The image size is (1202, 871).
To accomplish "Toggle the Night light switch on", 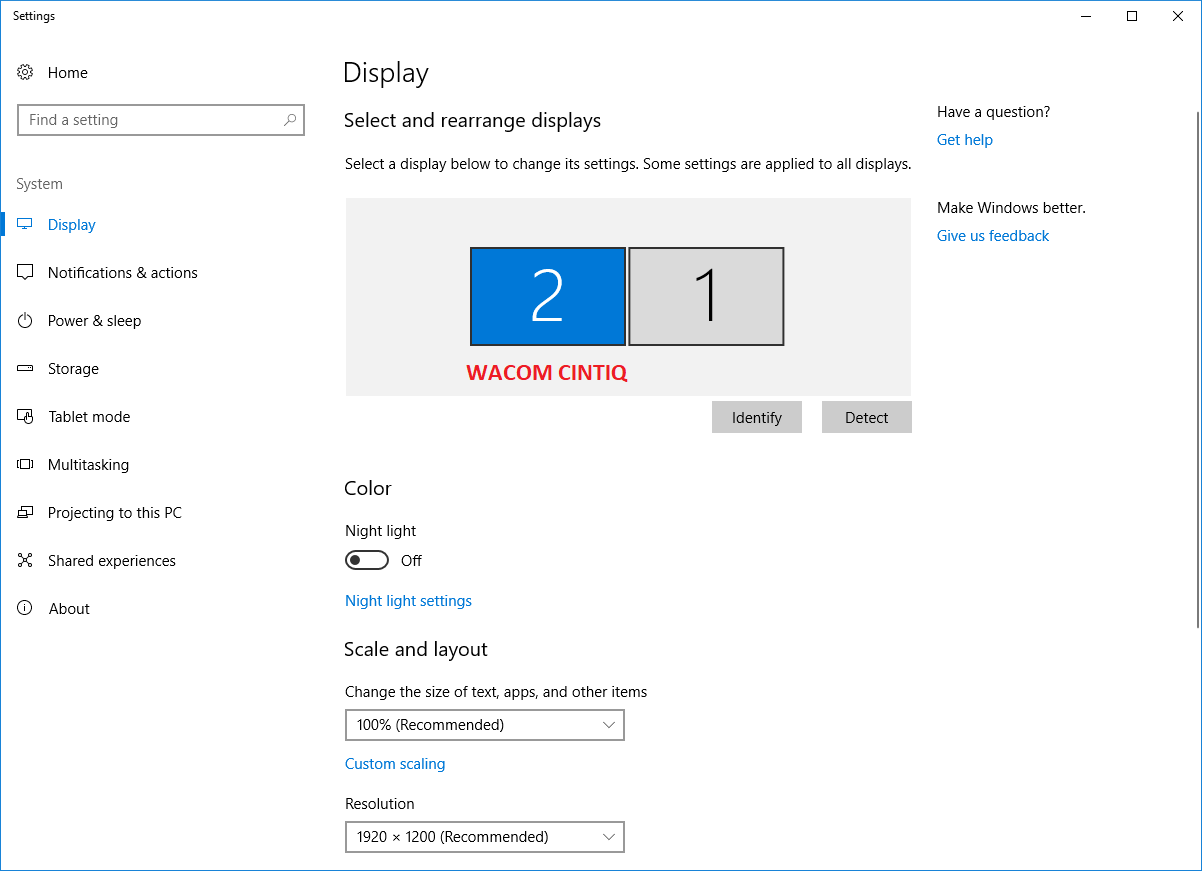I will click(367, 560).
